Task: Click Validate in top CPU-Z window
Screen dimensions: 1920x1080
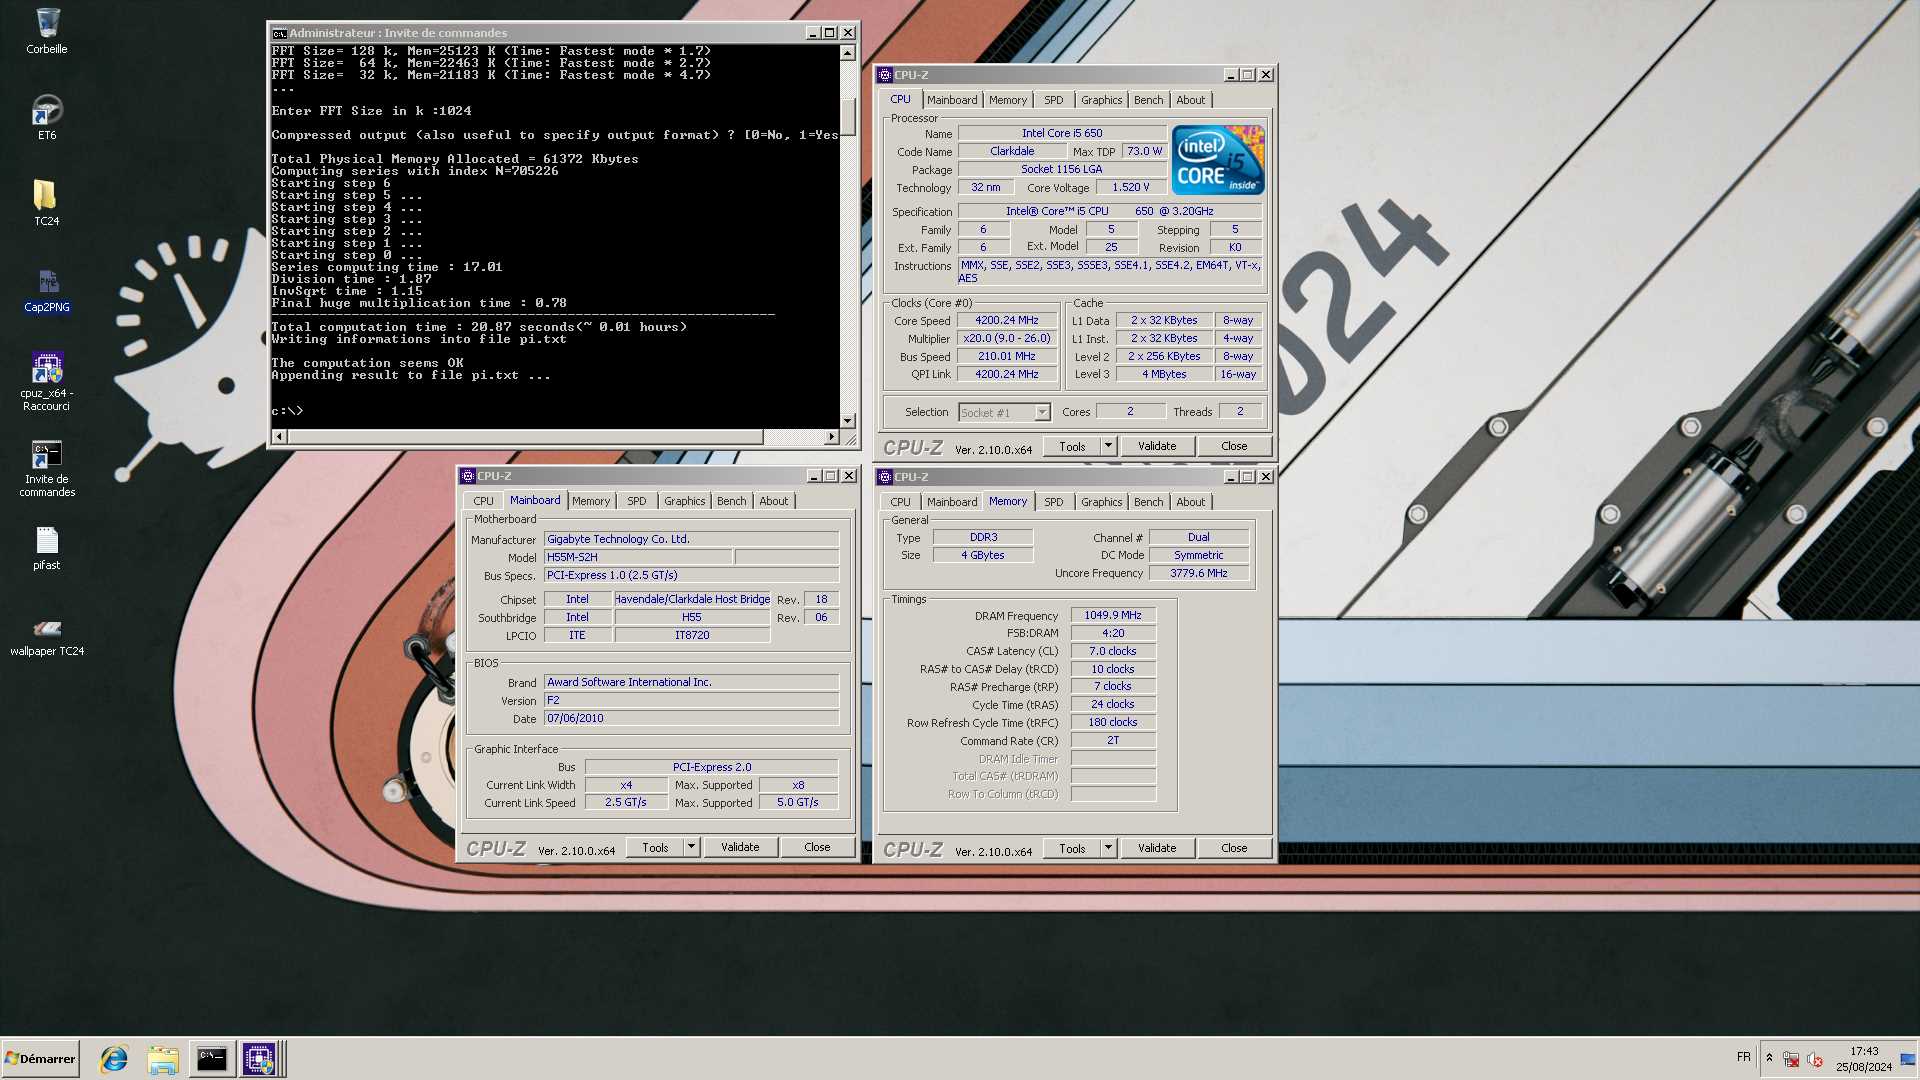Action: point(1157,446)
